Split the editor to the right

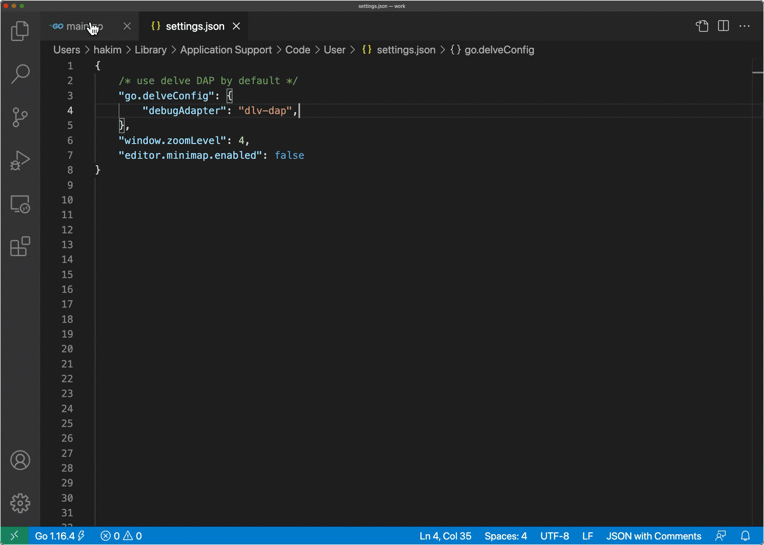[x=723, y=26]
